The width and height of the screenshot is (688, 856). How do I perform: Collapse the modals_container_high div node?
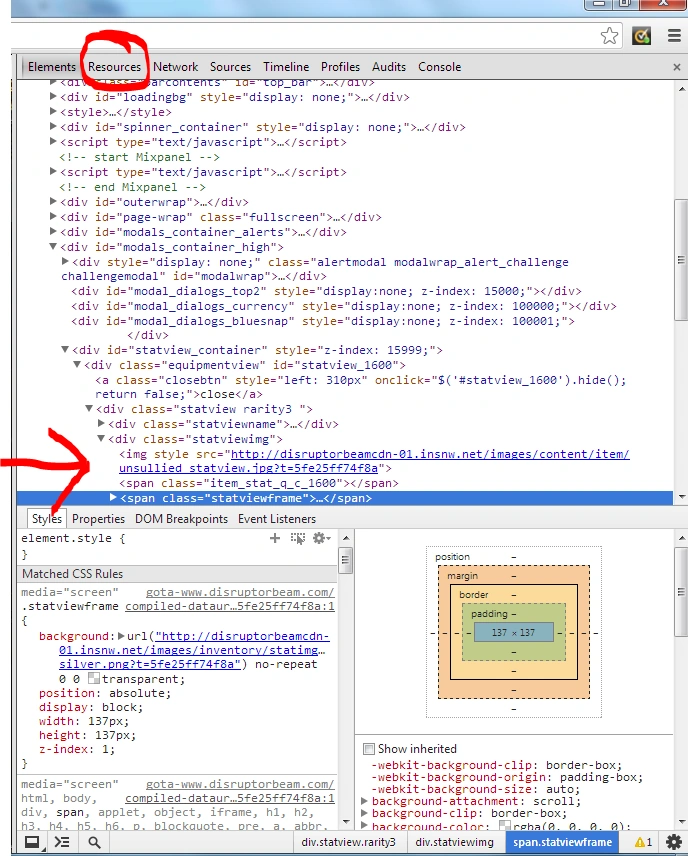[54, 246]
